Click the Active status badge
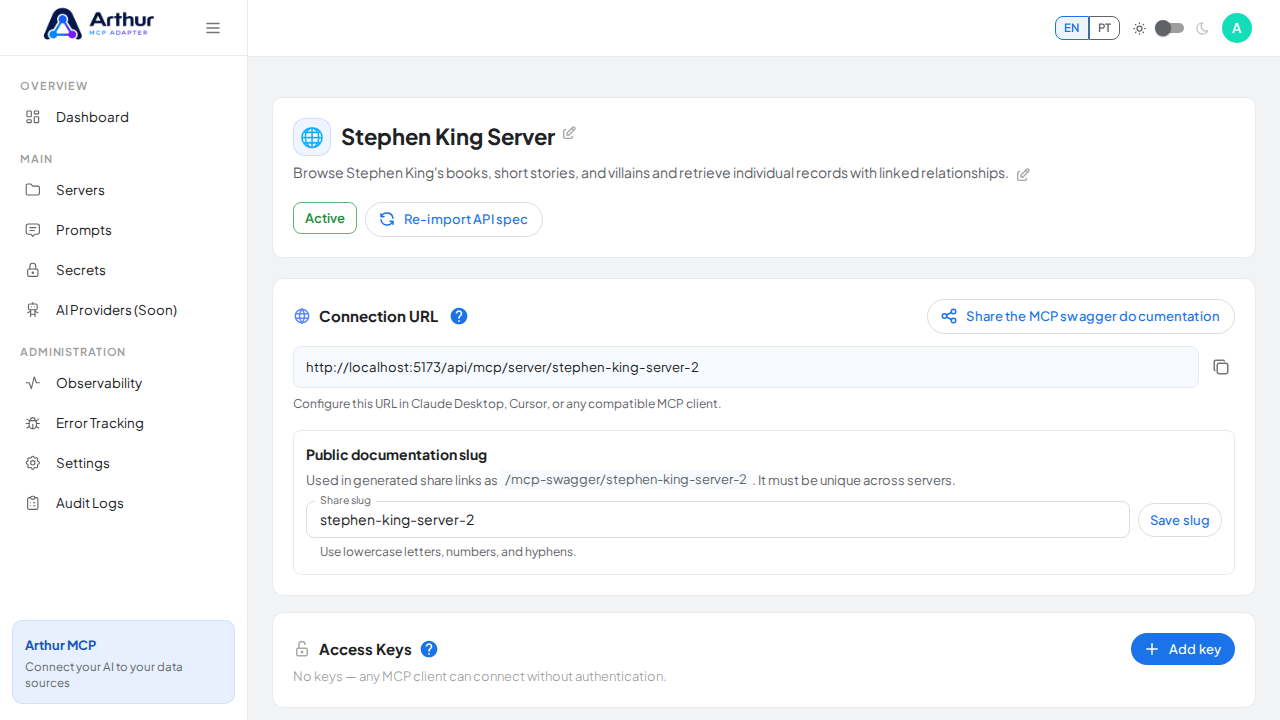This screenshot has width=1280, height=720. point(325,218)
